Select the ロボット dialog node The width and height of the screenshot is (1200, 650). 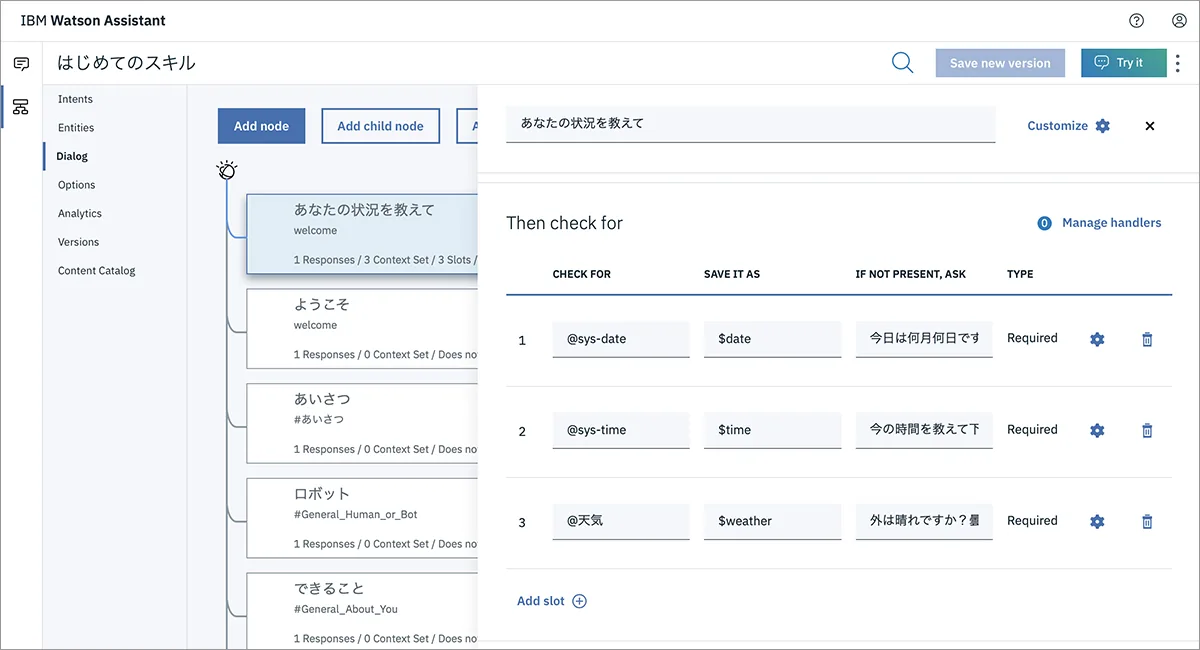[x=362, y=518]
